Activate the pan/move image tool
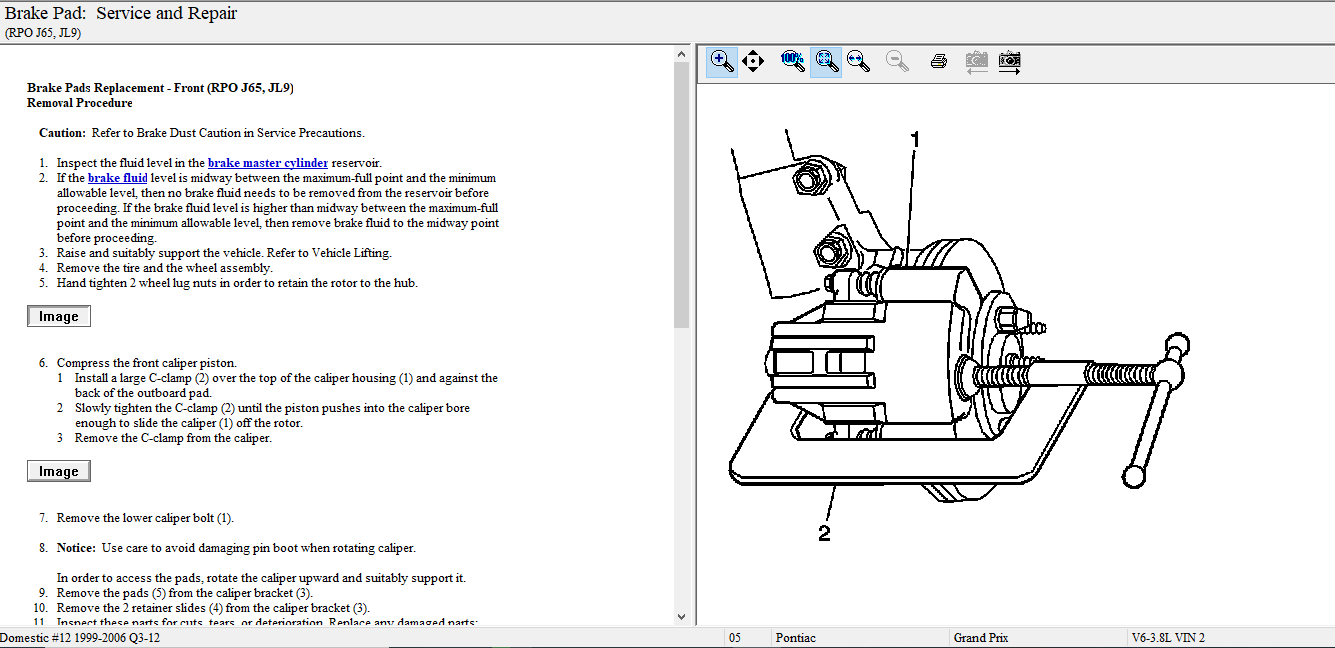Viewport: 1335px width, 648px height. 754,61
